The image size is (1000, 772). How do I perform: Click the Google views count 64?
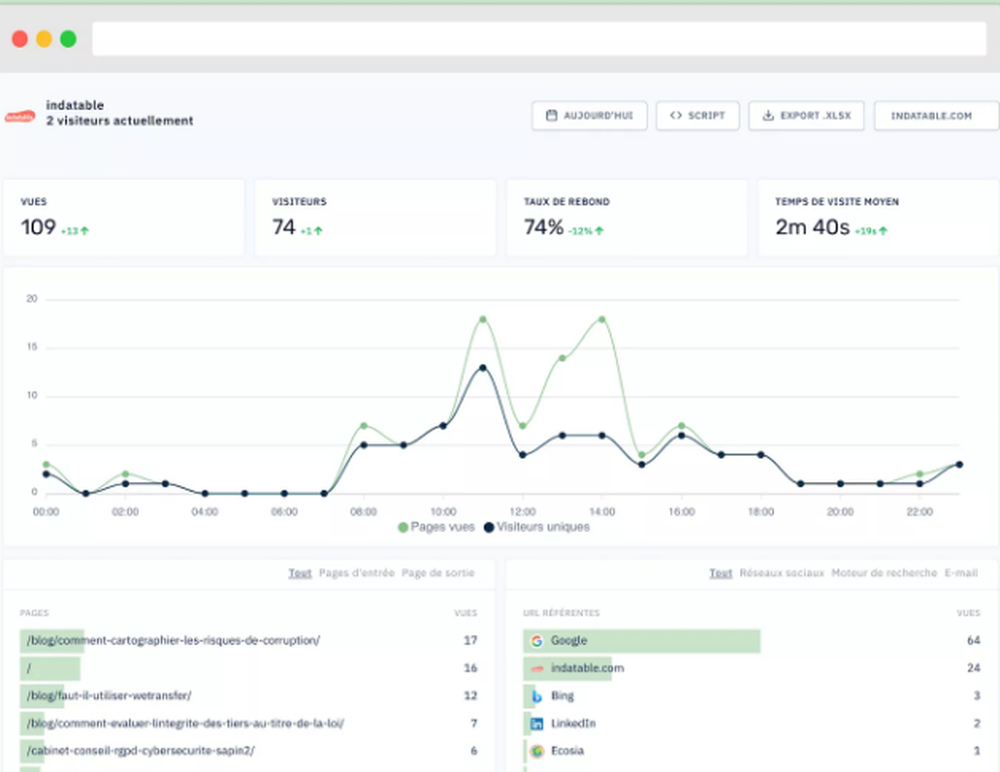[x=973, y=641]
